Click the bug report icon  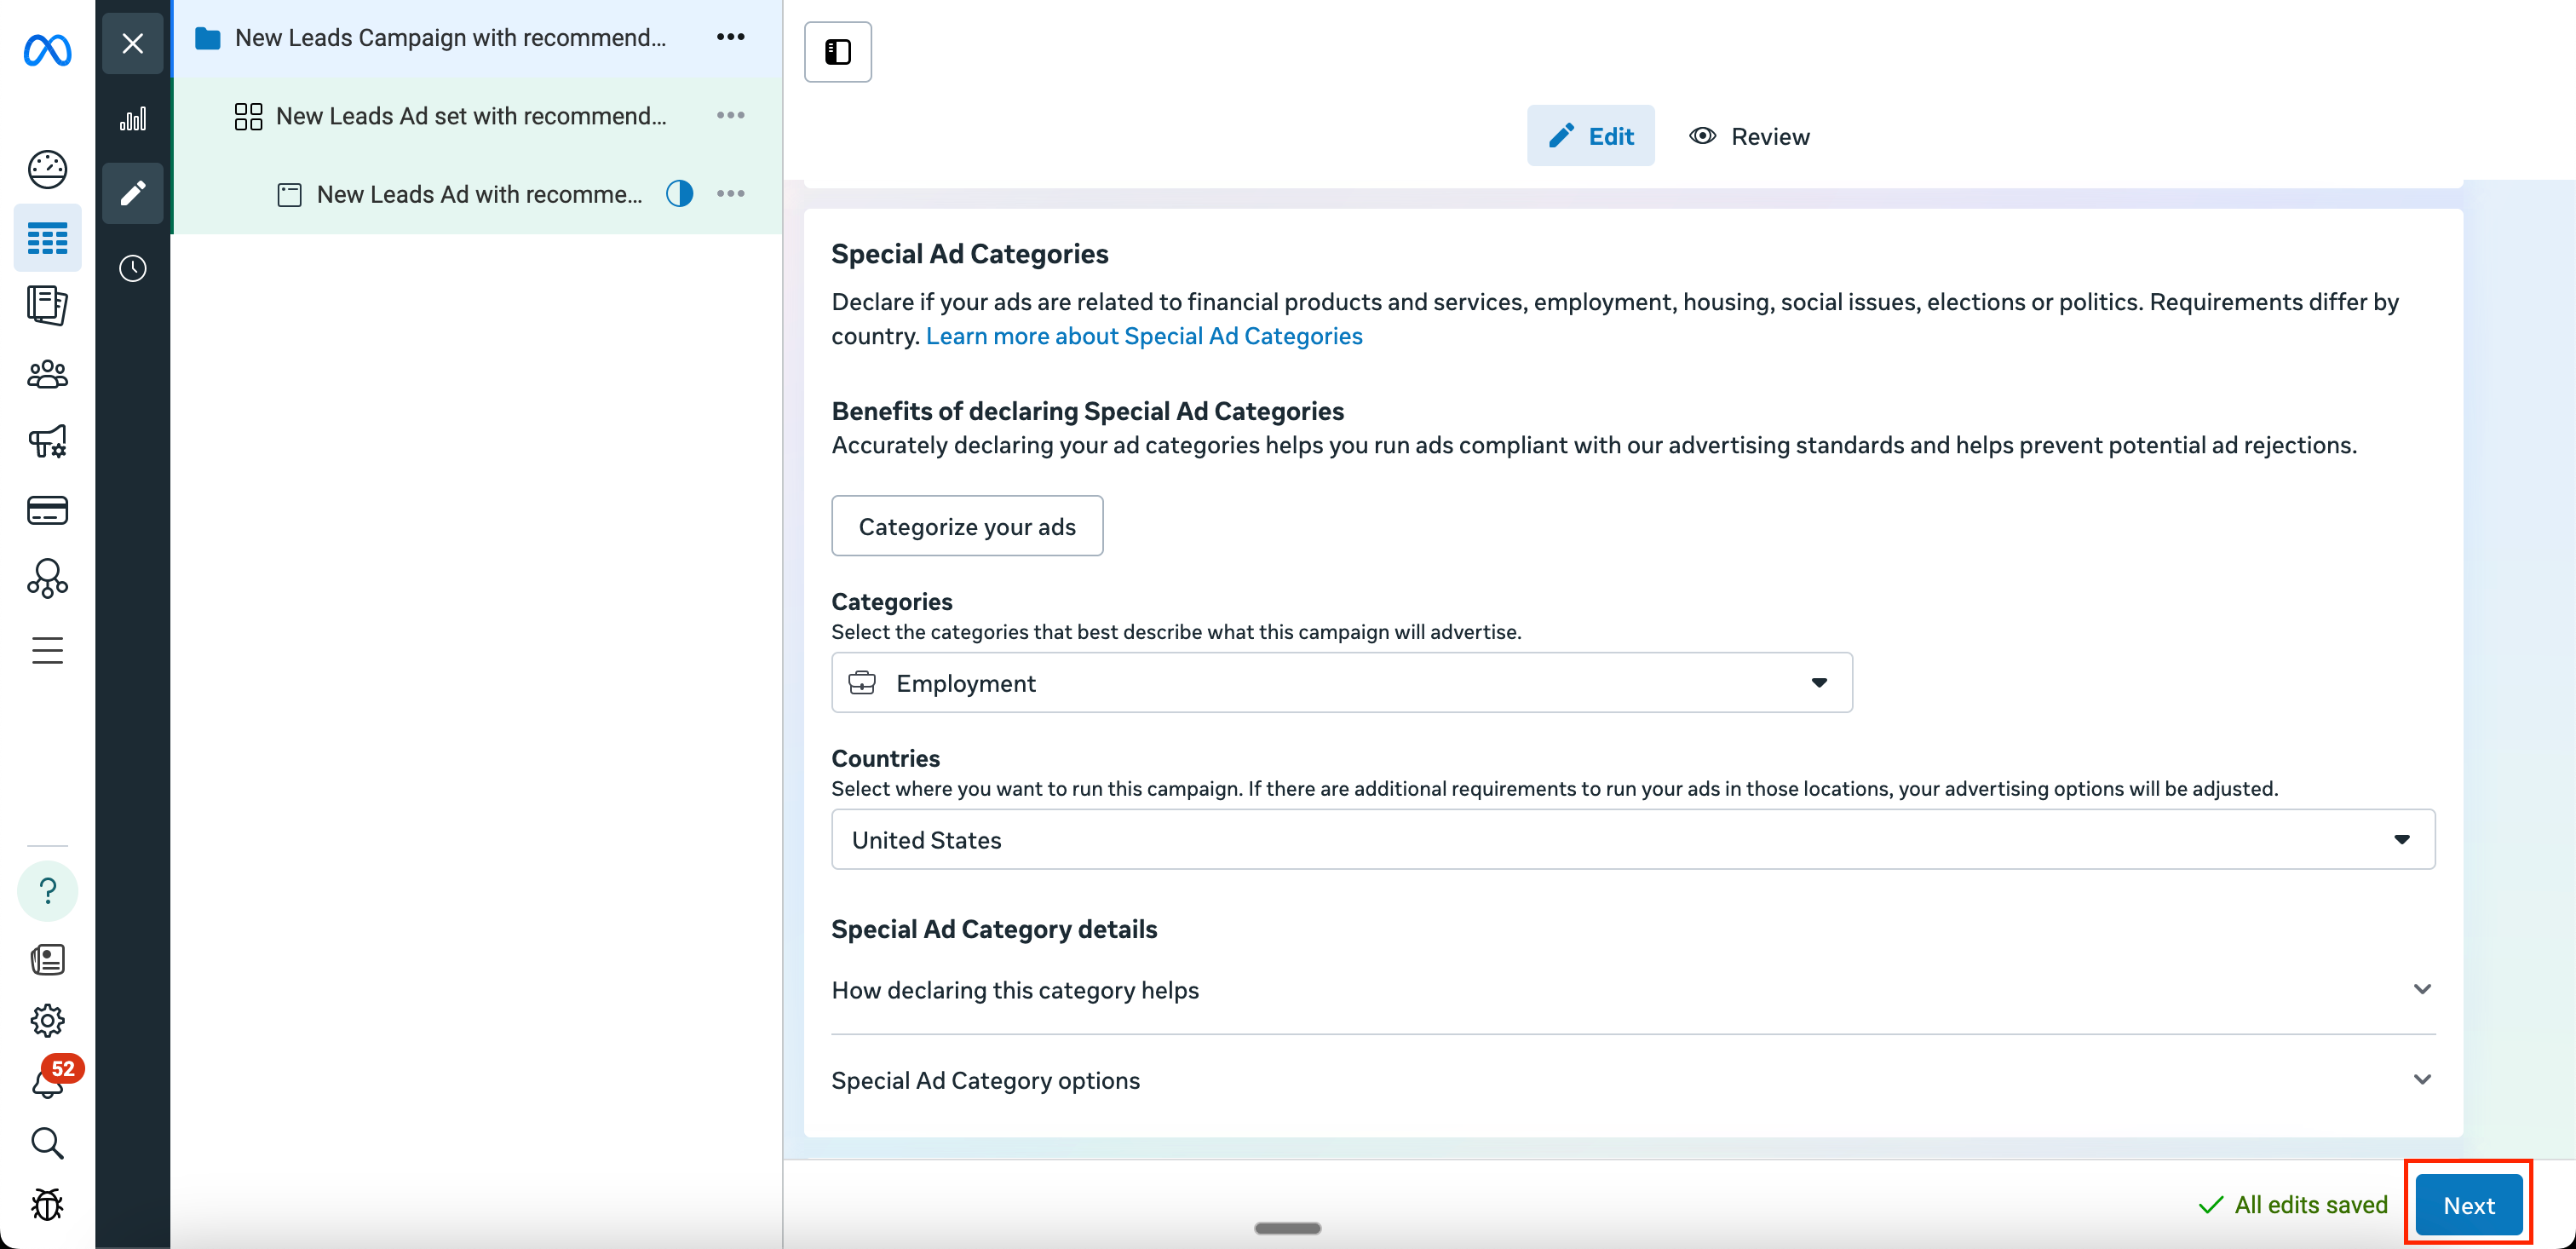pyautogui.click(x=47, y=1205)
